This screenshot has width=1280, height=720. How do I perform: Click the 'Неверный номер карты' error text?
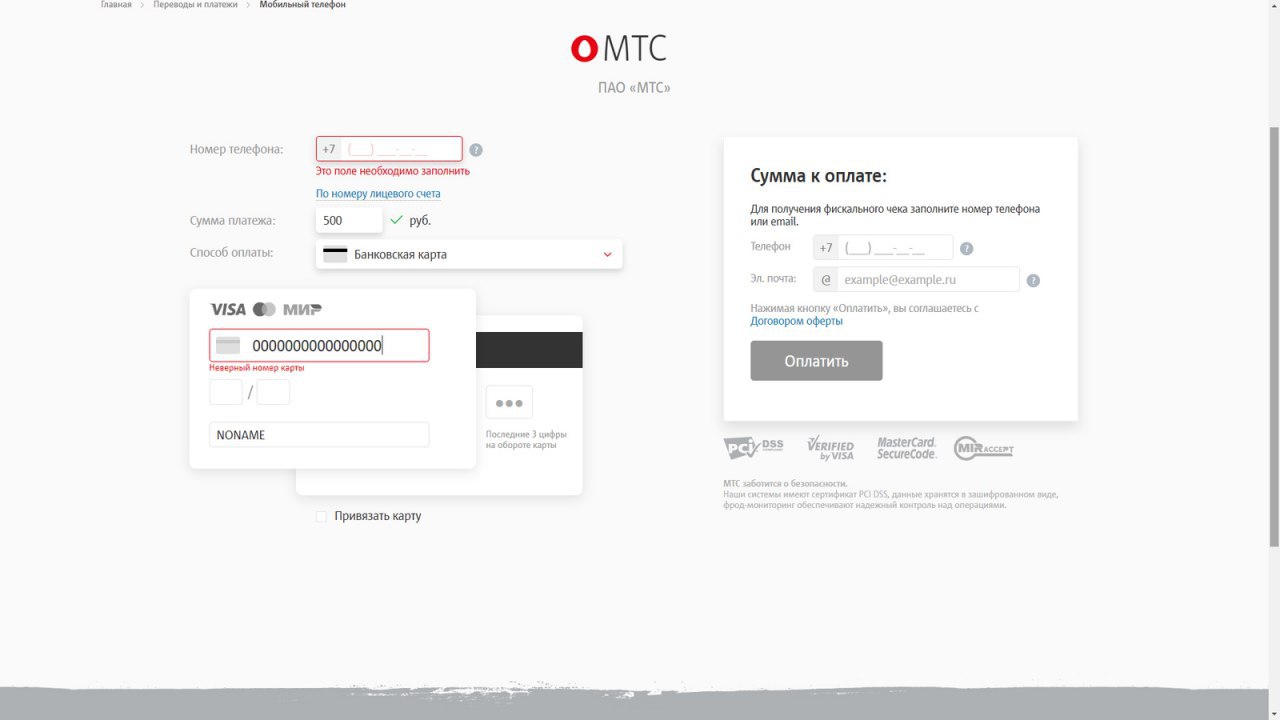pos(257,368)
